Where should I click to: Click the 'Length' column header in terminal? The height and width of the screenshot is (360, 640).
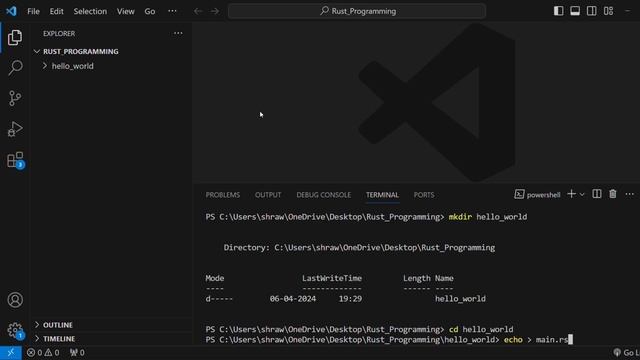[x=417, y=278]
